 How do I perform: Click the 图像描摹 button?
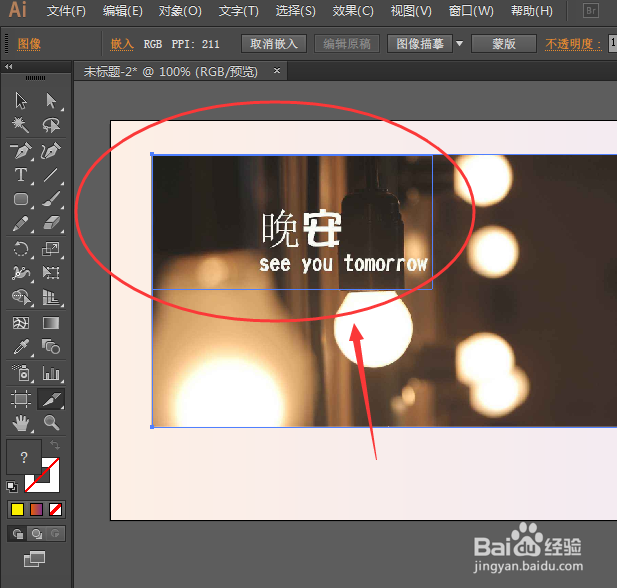pyautogui.click(x=420, y=43)
